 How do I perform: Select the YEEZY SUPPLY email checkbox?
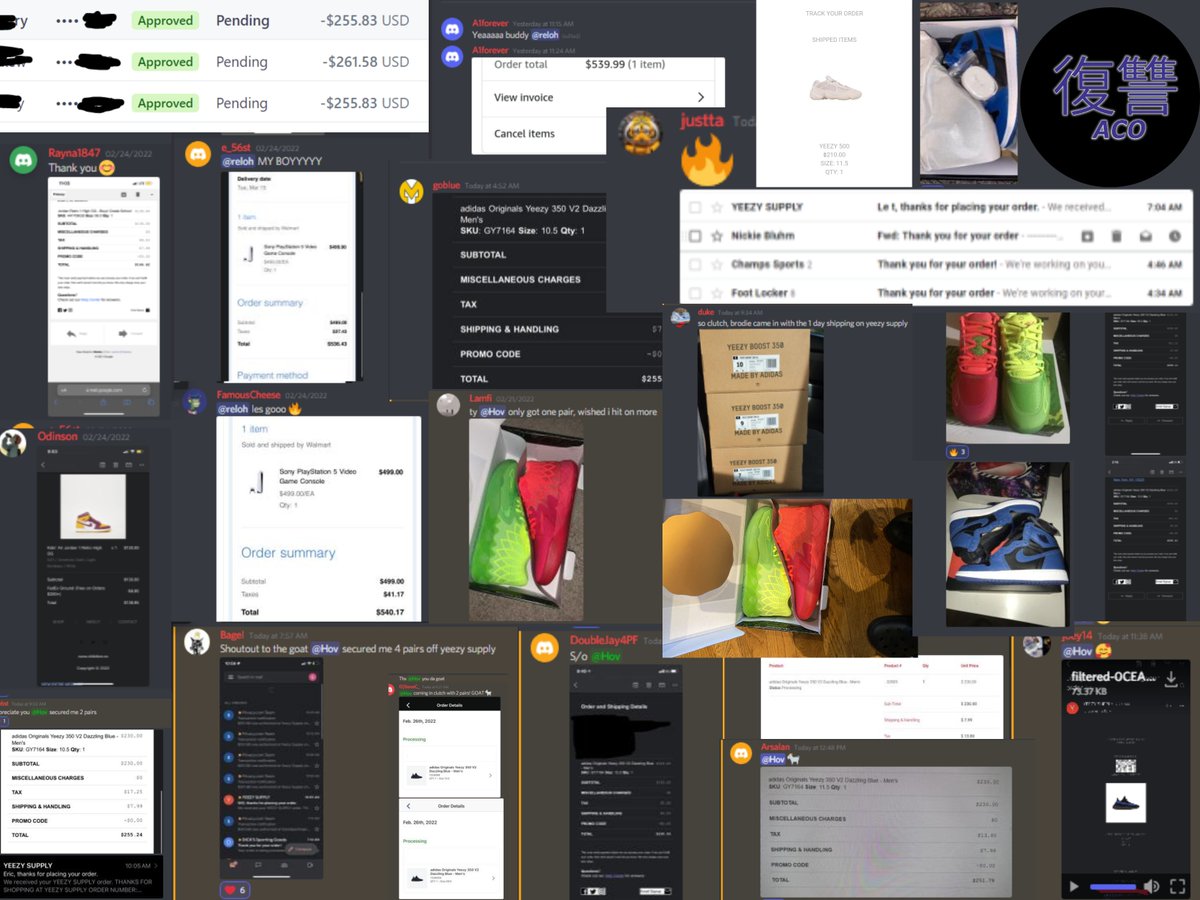[695, 207]
